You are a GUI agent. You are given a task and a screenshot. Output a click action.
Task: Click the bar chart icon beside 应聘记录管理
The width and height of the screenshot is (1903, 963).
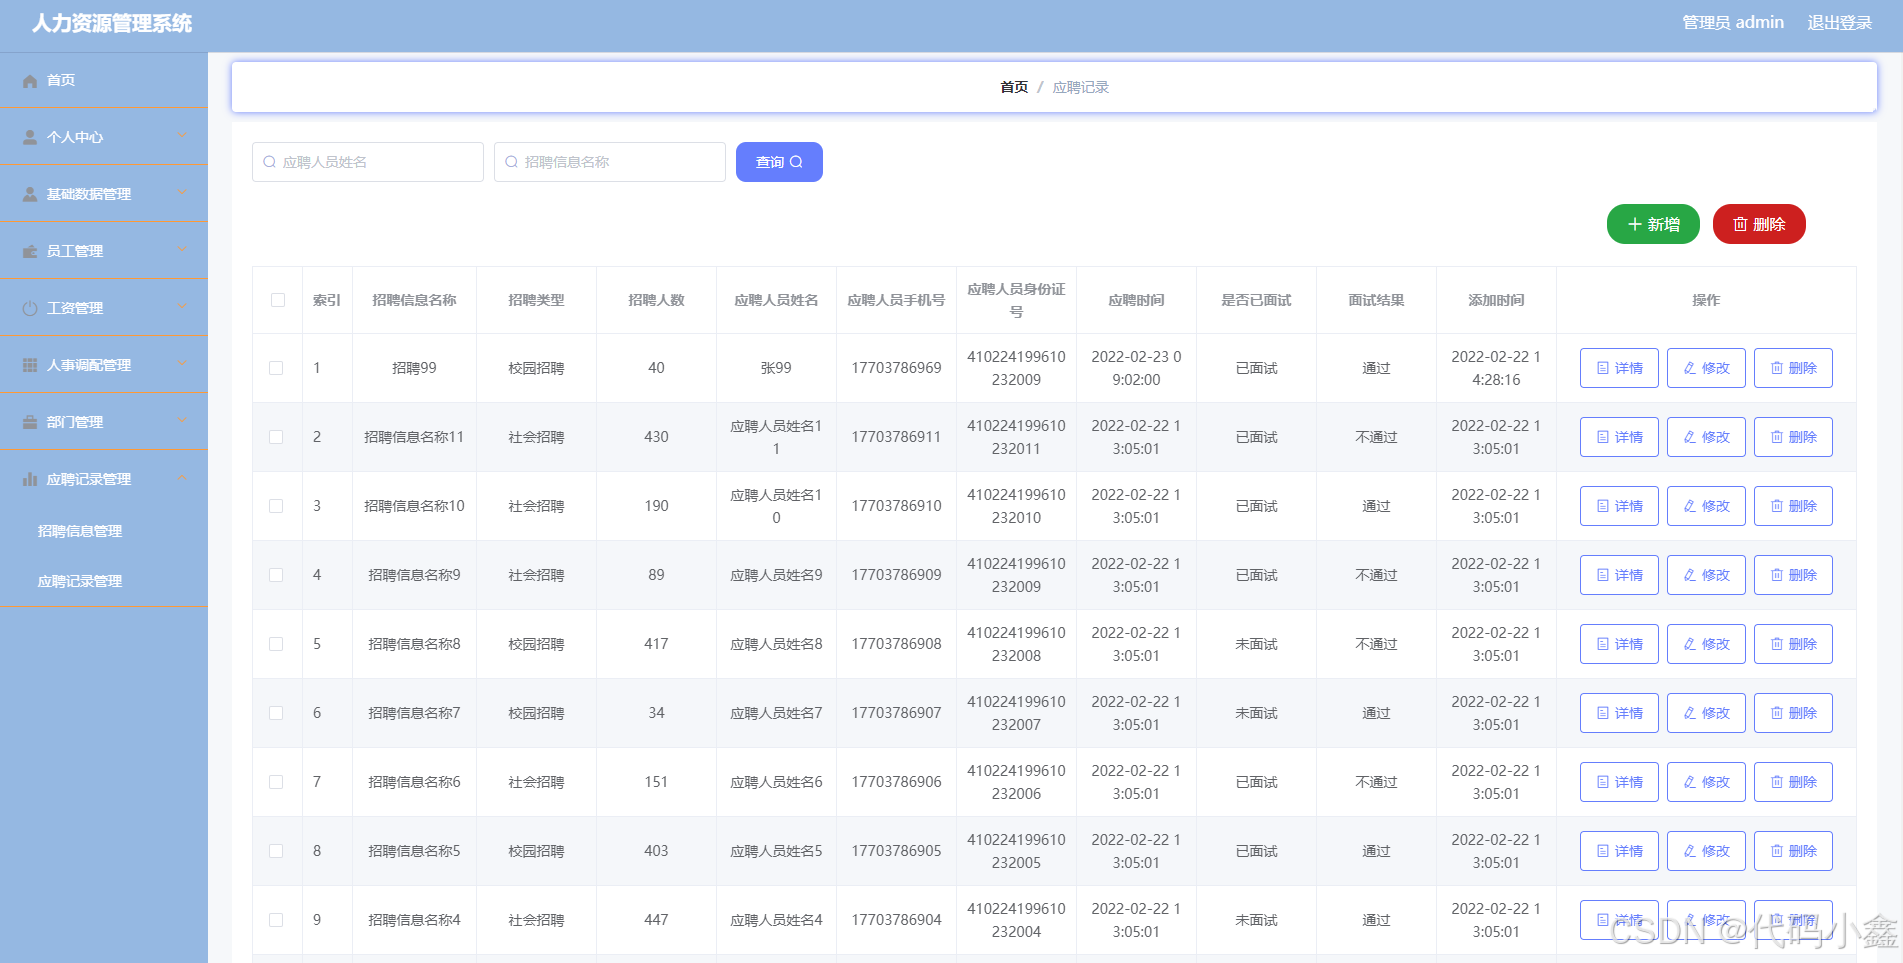pos(30,480)
